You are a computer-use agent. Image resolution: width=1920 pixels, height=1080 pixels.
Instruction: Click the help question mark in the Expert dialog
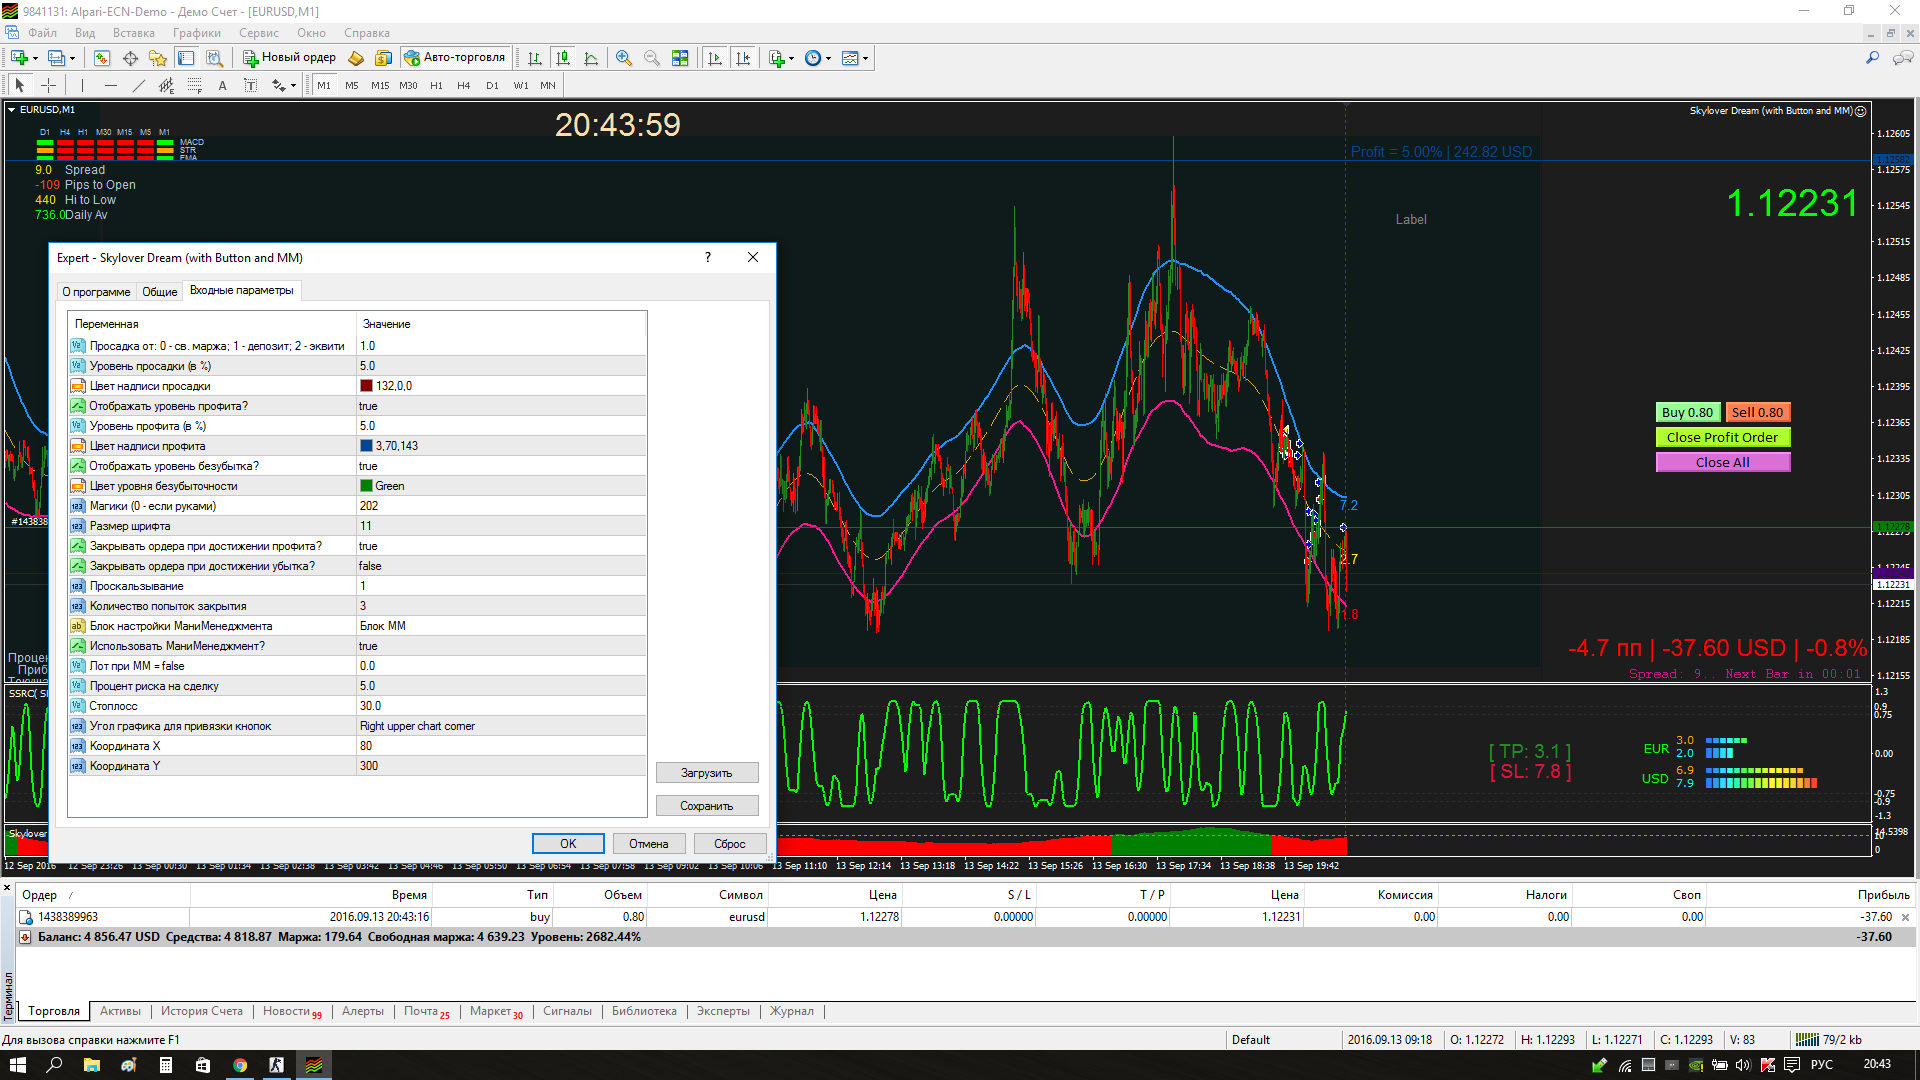pyautogui.click(x=708, y=257)
